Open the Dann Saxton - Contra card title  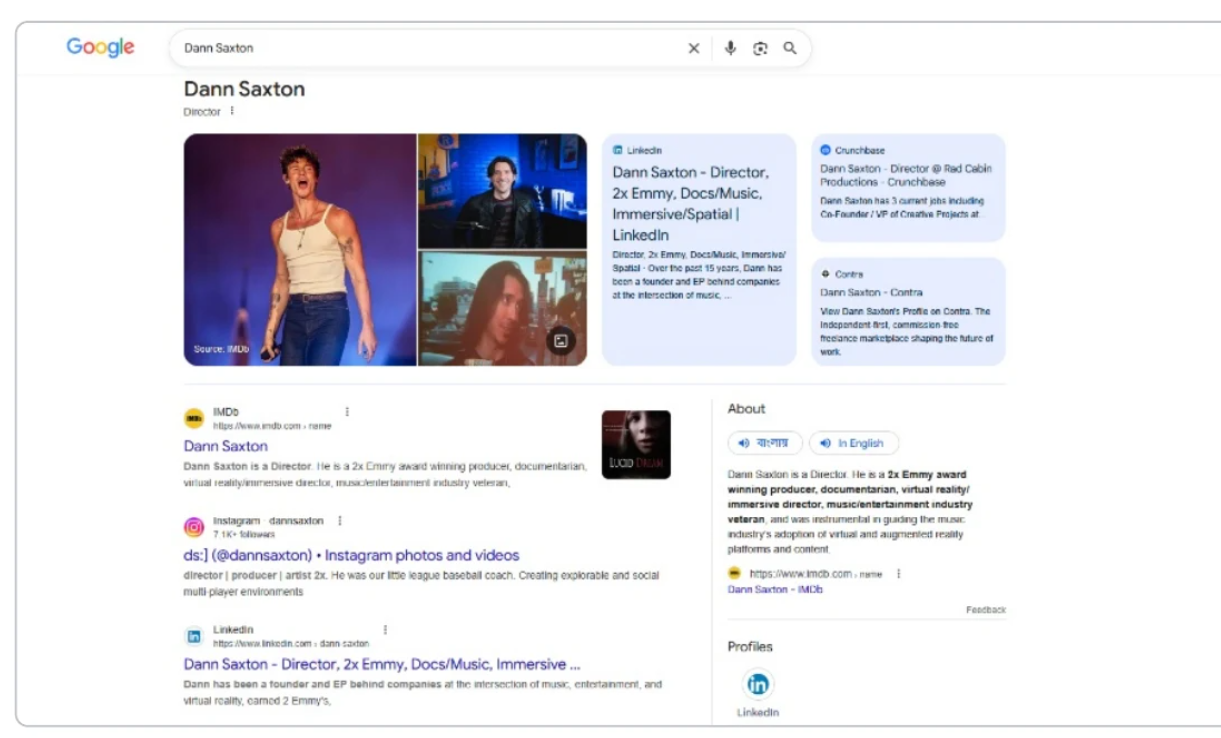coord(871,292)
